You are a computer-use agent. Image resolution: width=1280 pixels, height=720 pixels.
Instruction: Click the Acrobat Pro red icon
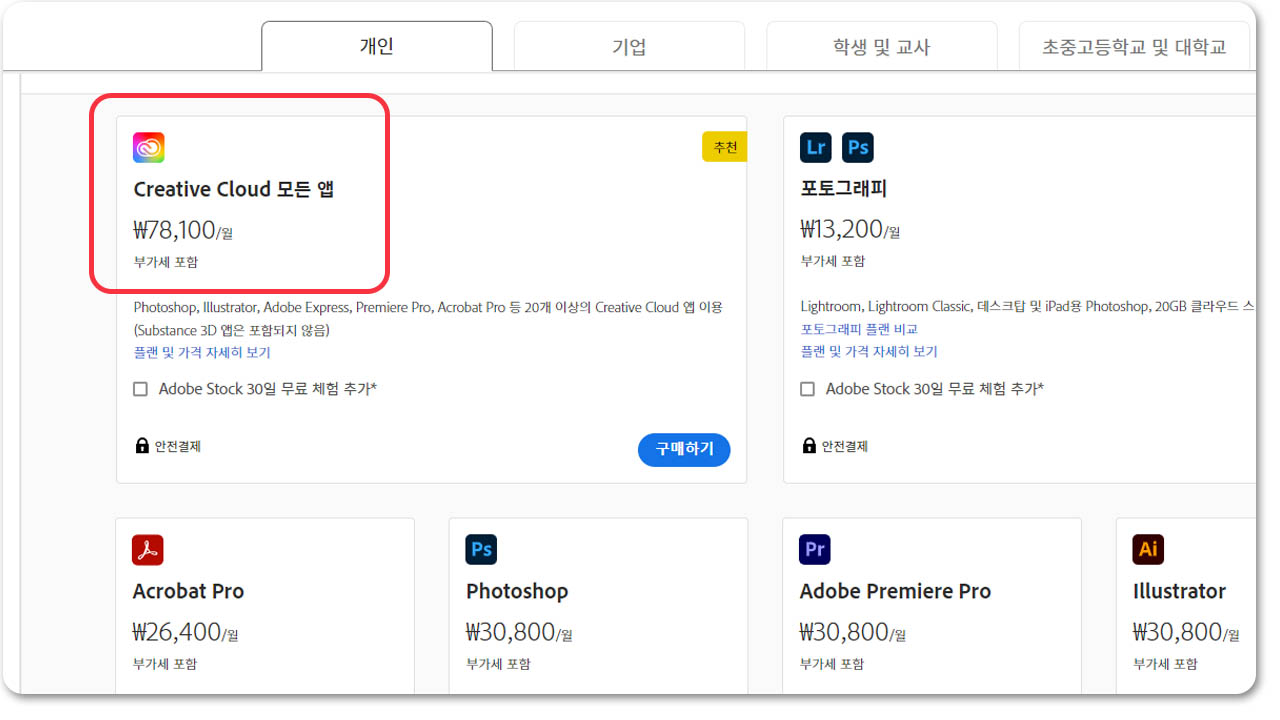(x=148, y=549)
